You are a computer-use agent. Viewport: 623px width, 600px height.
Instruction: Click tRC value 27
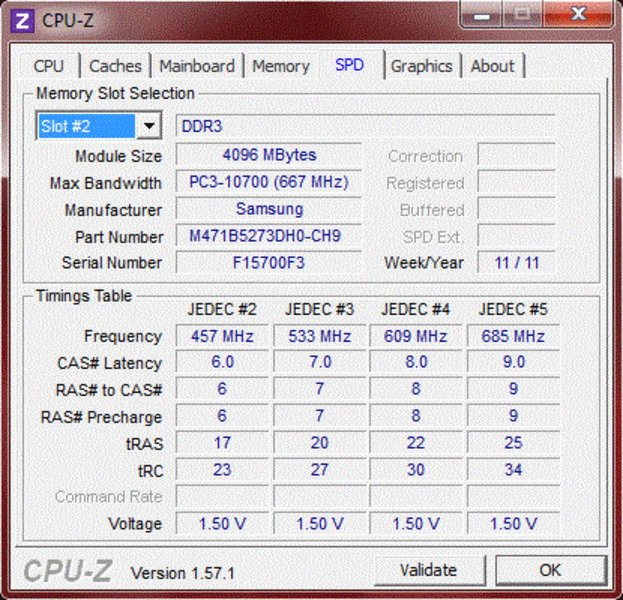(x=319, y=470)
